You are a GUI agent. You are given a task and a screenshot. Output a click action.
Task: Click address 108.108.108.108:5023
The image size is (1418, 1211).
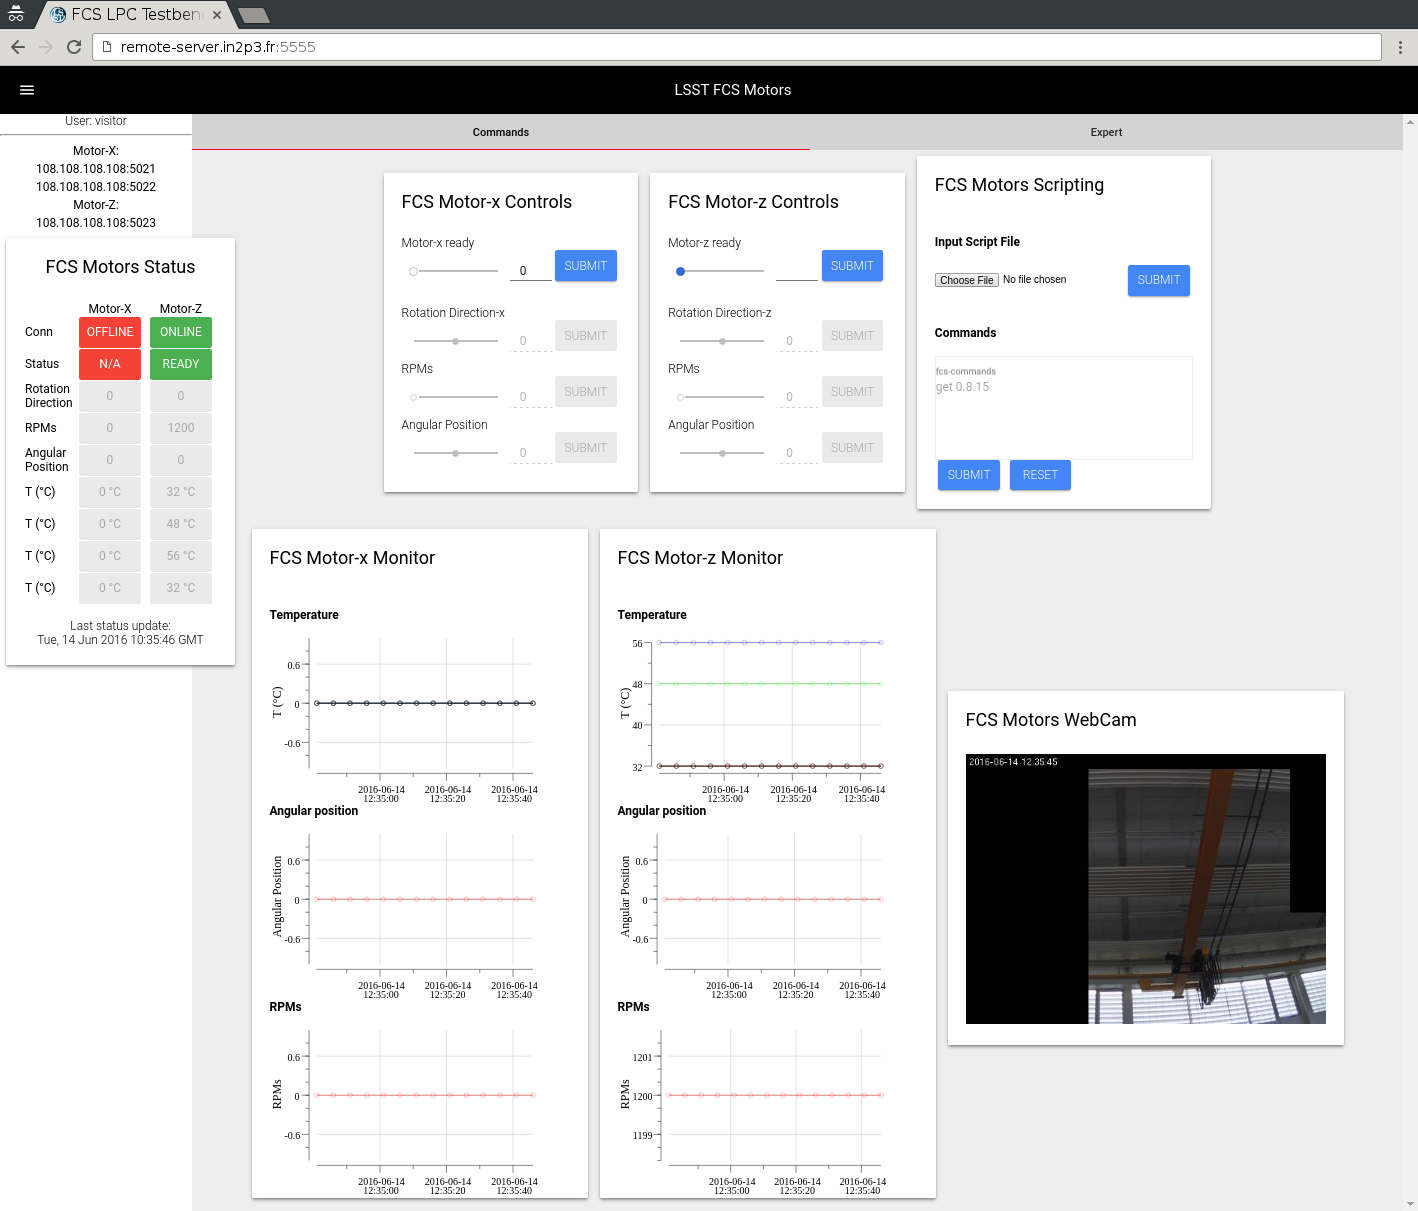(96, 223)
